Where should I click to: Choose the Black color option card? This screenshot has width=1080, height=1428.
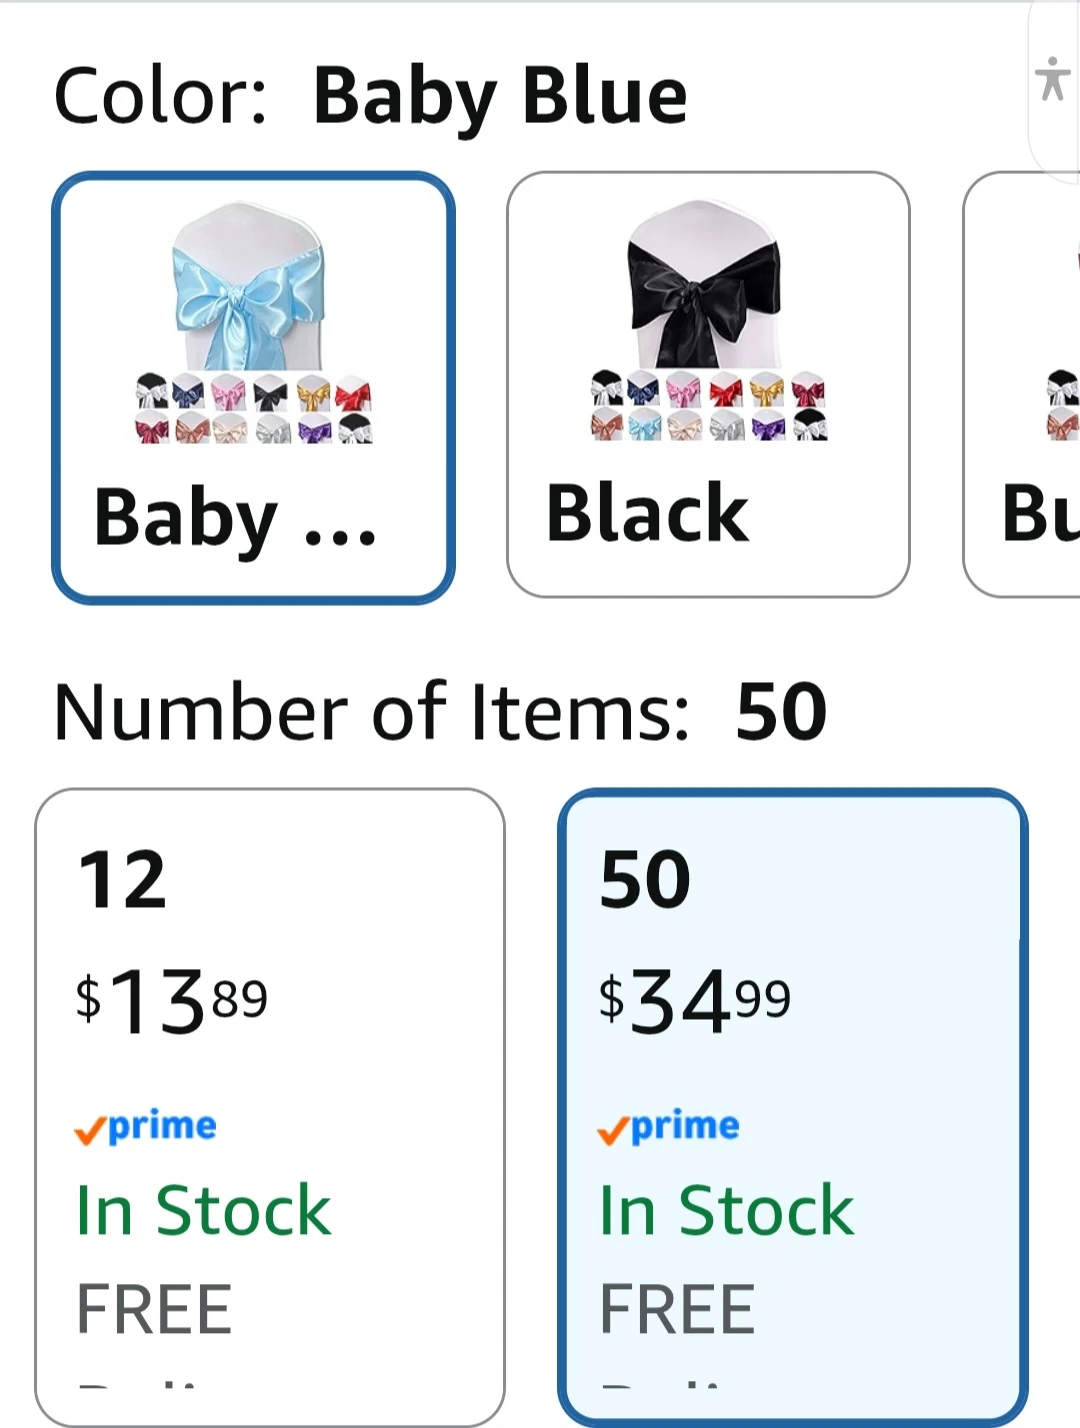(x=708, y=385)
